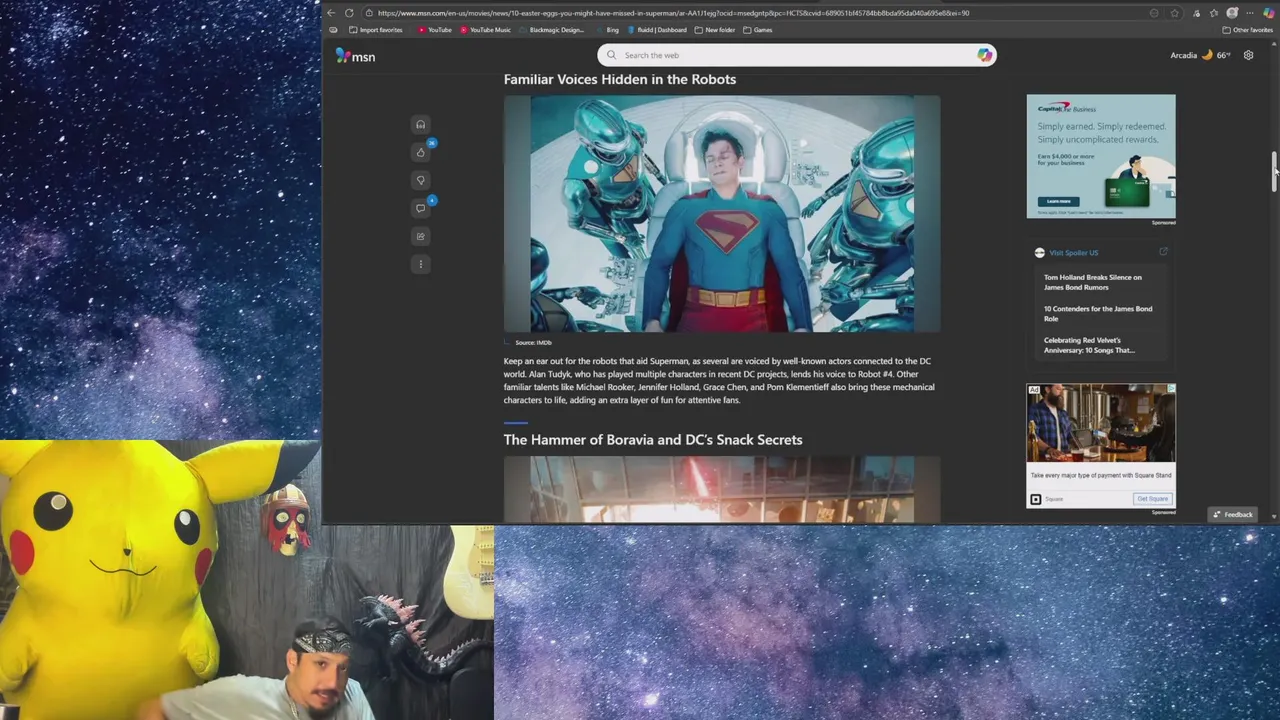Listen to article with headphones icon
The height and width of the screenshot is (720, 1280).
pyautogui.click(x=420, y=124)
